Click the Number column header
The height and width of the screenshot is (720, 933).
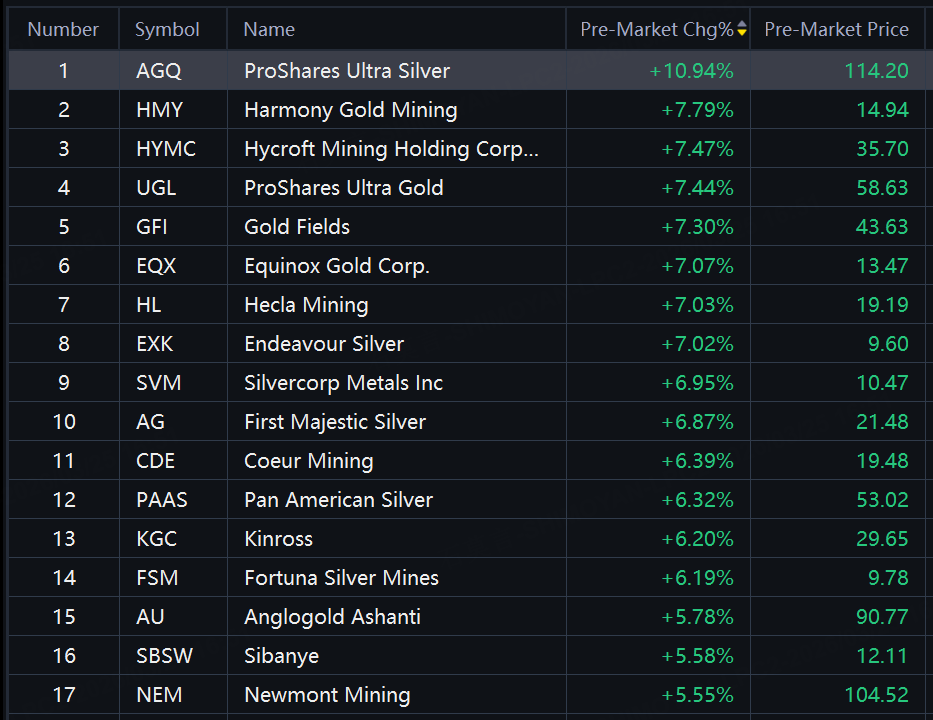(63, 30)
